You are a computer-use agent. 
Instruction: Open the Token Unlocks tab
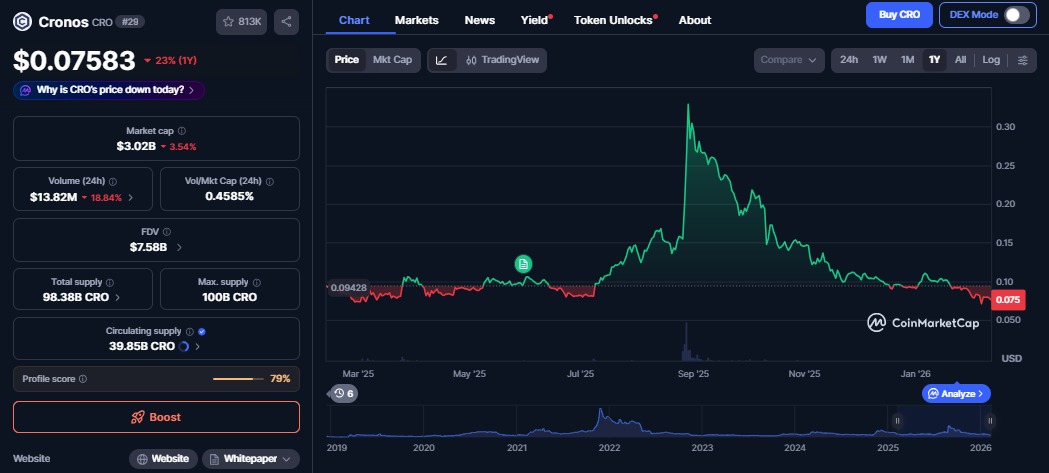[x=613, y=20]
